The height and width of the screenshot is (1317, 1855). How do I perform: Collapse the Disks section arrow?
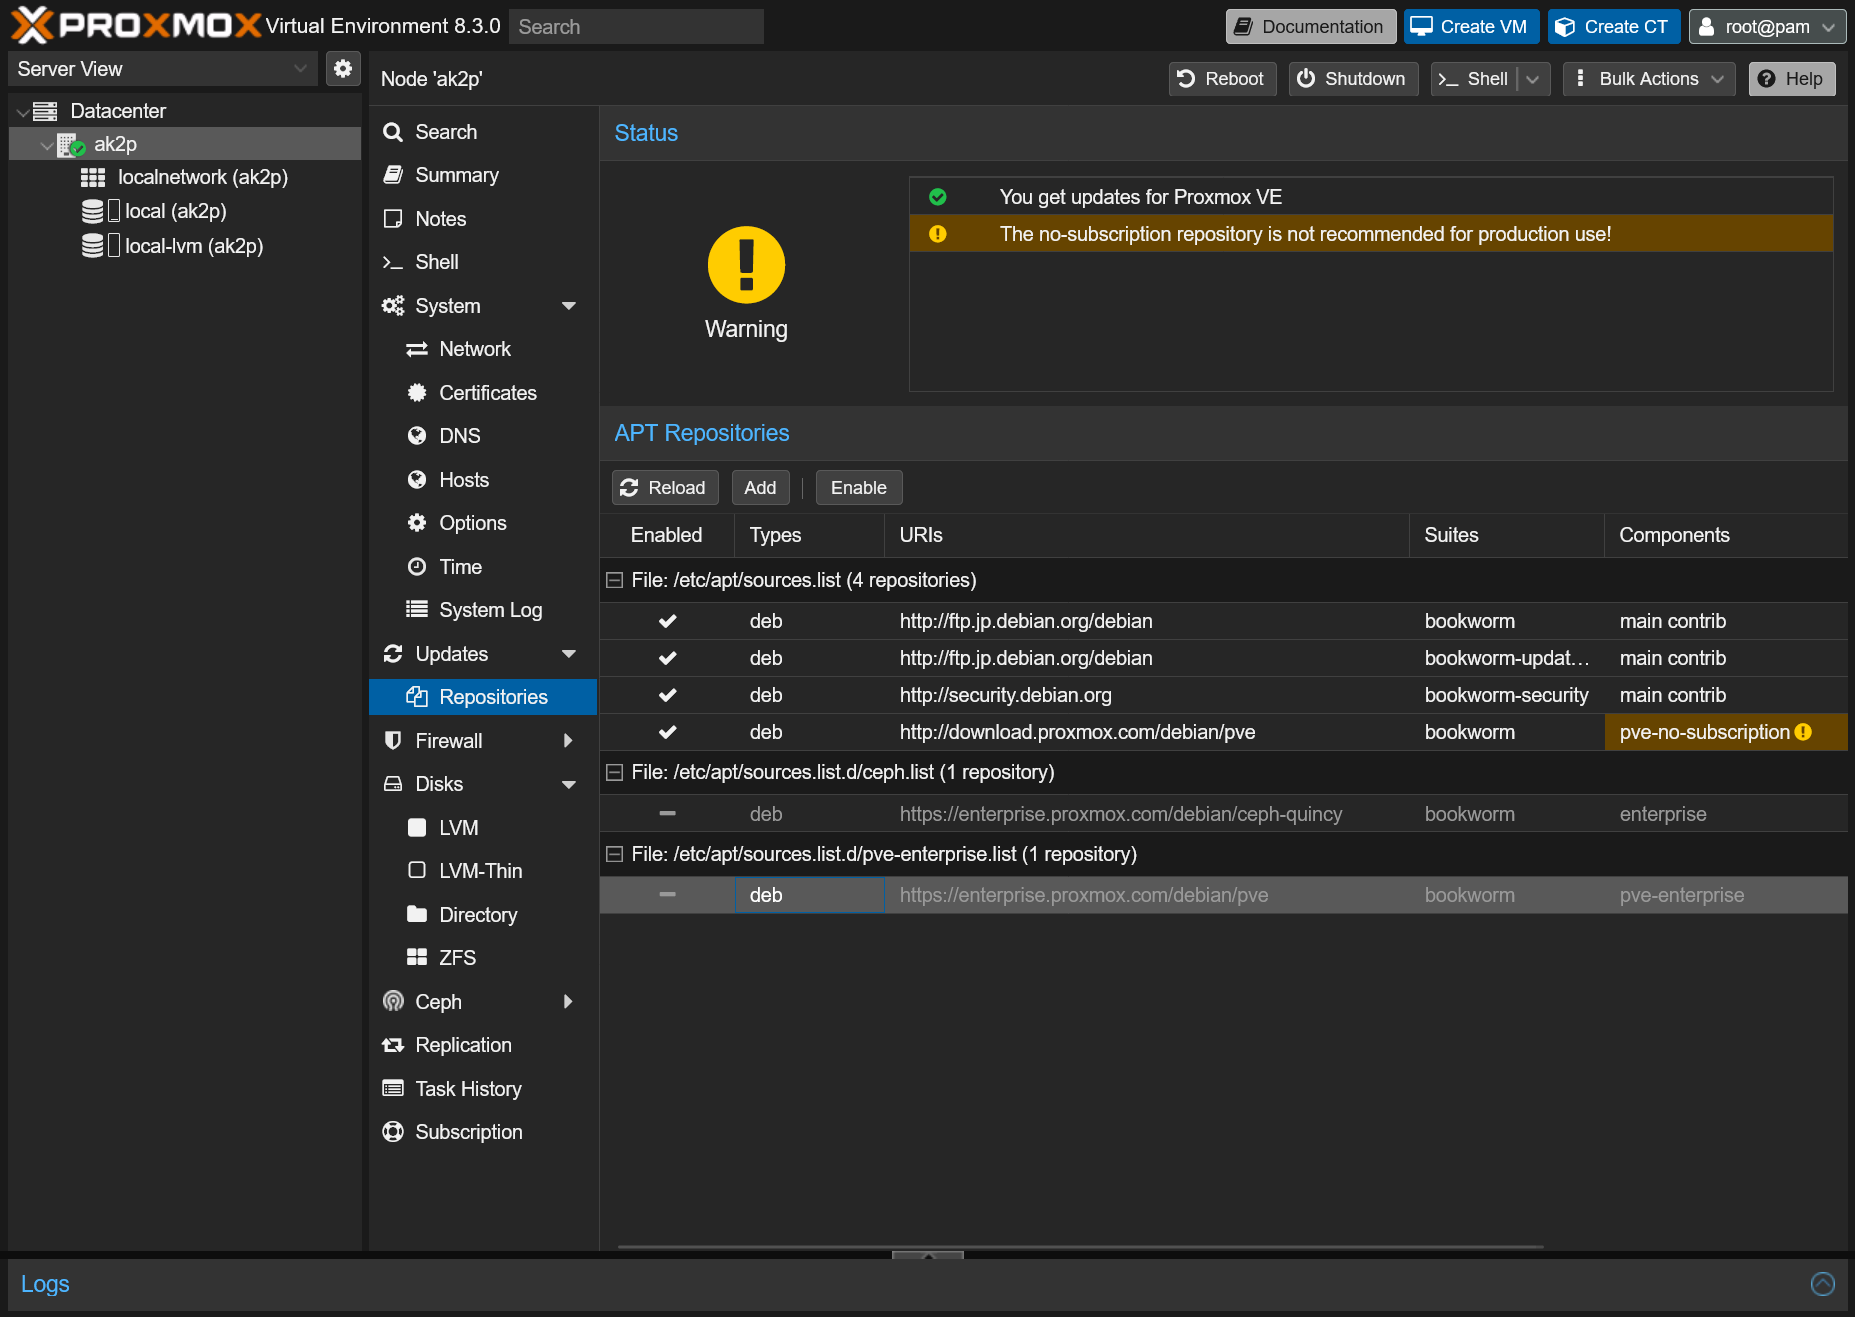point(569,784)
